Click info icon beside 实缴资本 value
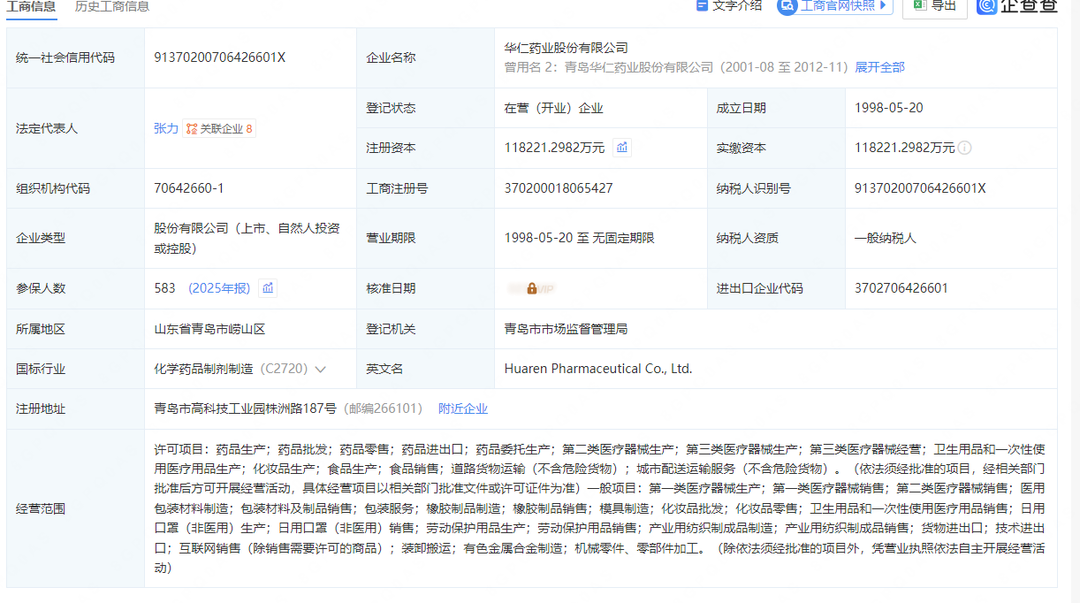Viewport: 1080px width, 603px height. [x=965, y=148]
